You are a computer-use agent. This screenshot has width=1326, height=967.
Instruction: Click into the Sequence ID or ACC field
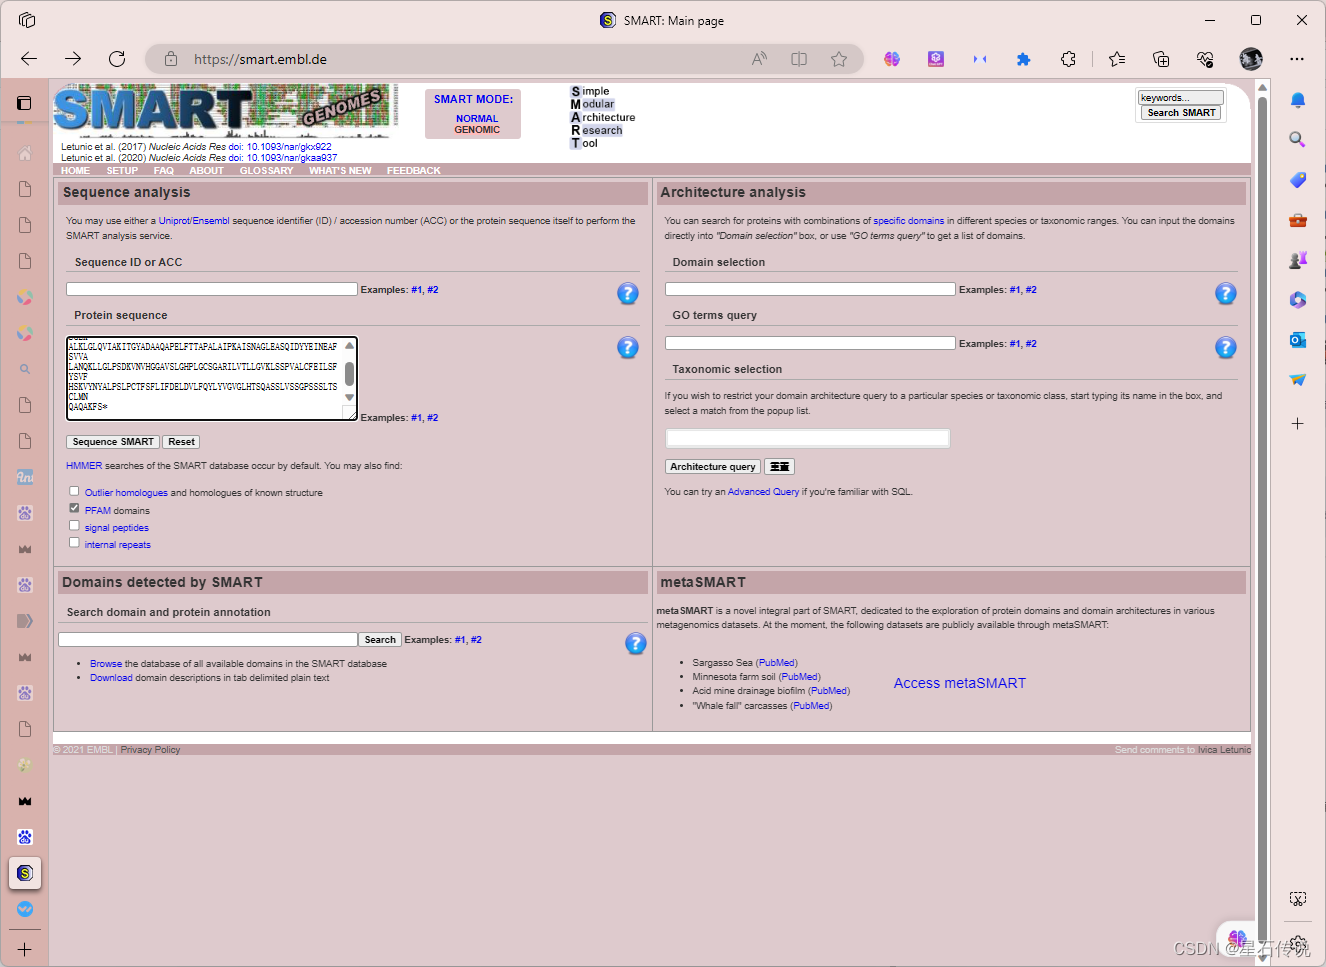(x=212, y=289)
